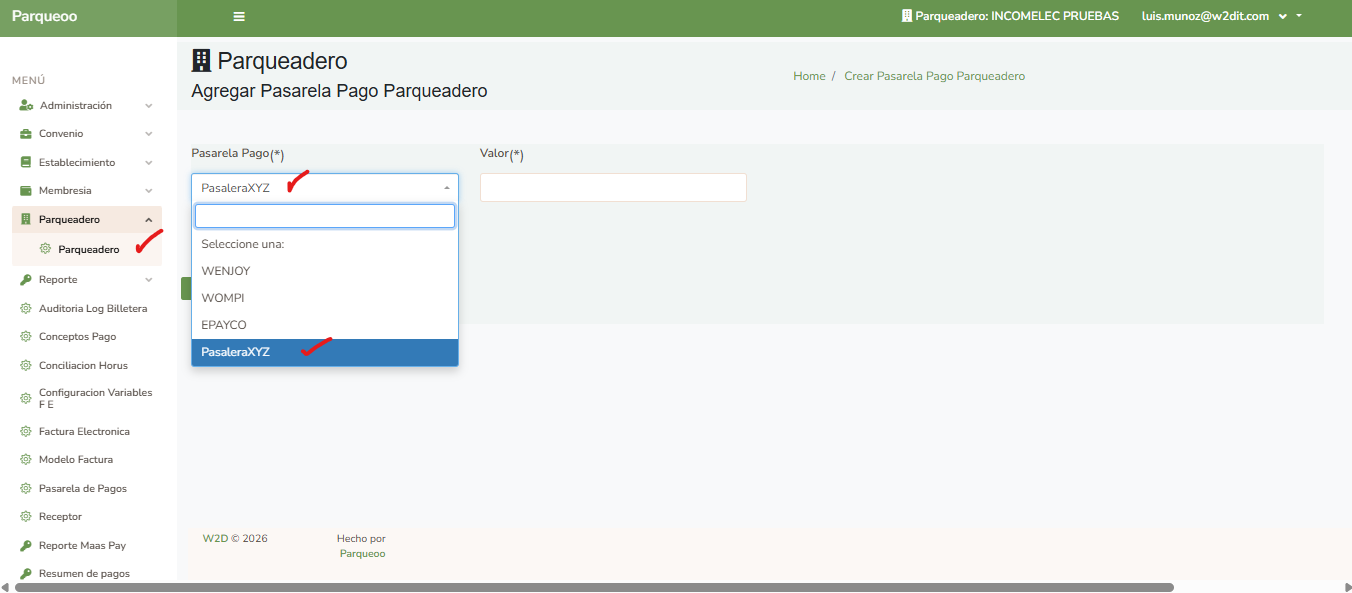Click the Administración people icon

coord(27,105)
